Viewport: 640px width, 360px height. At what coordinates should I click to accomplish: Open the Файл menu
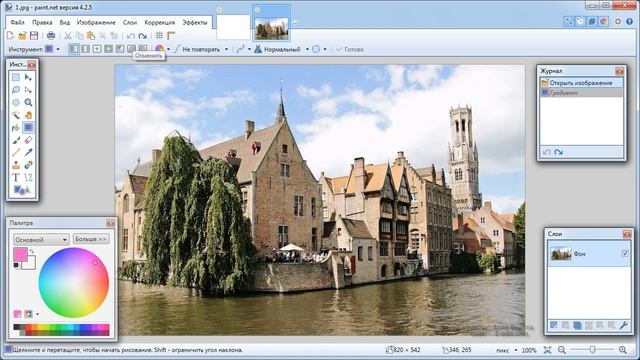(x=17, y=22)
